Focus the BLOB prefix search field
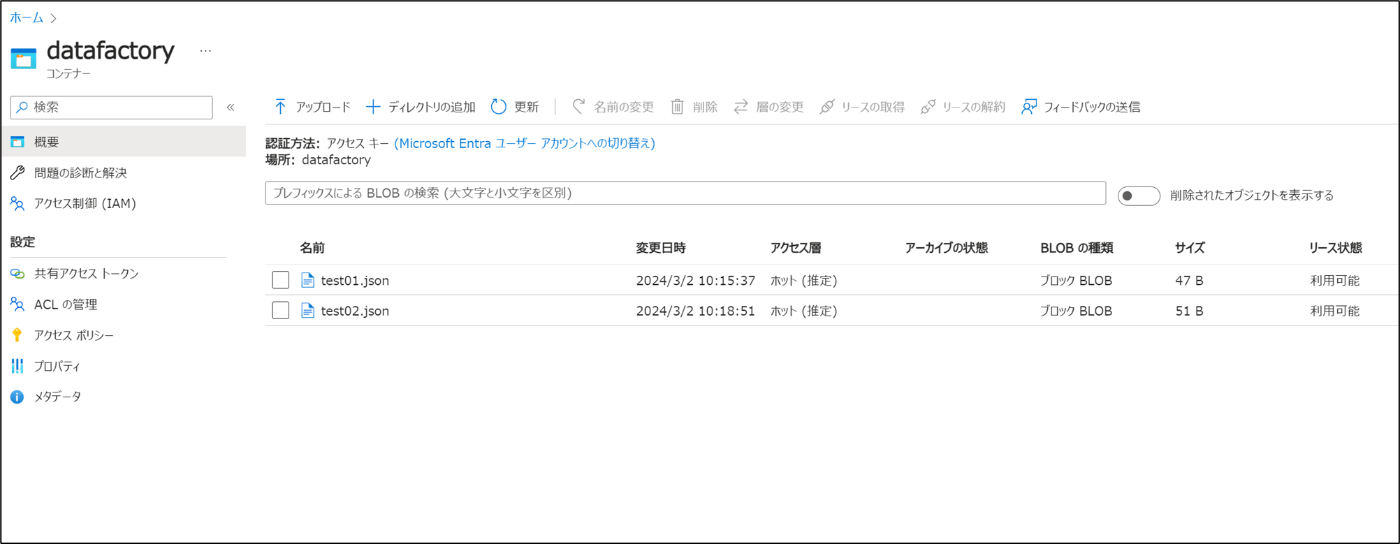This screenshot has width=1400, height=544. (685, 193)
